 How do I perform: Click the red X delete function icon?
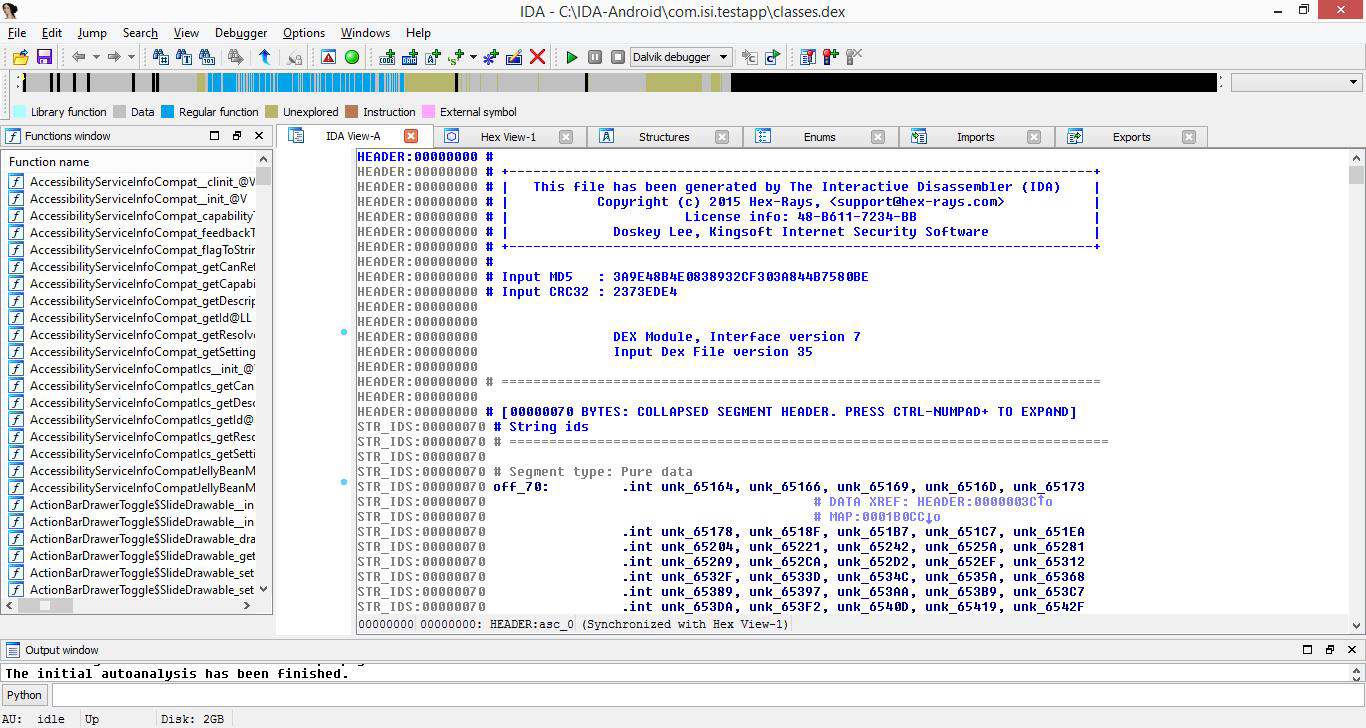pyautogui.click(x=536, y=57)
